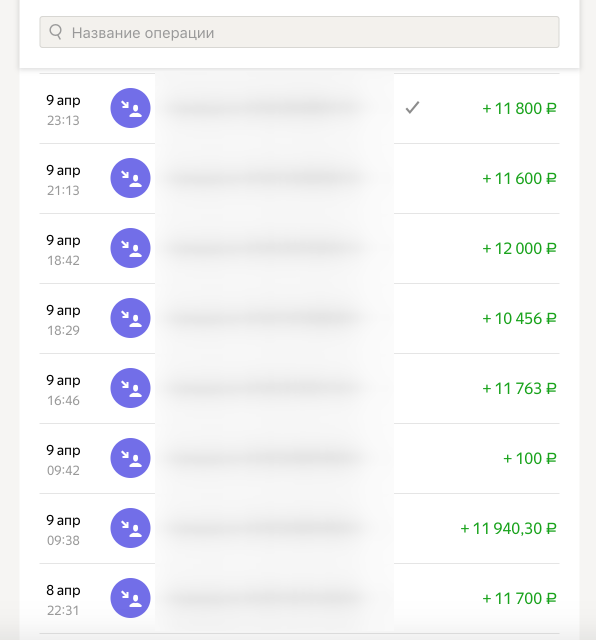Click the +11 763 ₽ amount
Viewport: 596px width, 640px height.
tap(519, 388)
